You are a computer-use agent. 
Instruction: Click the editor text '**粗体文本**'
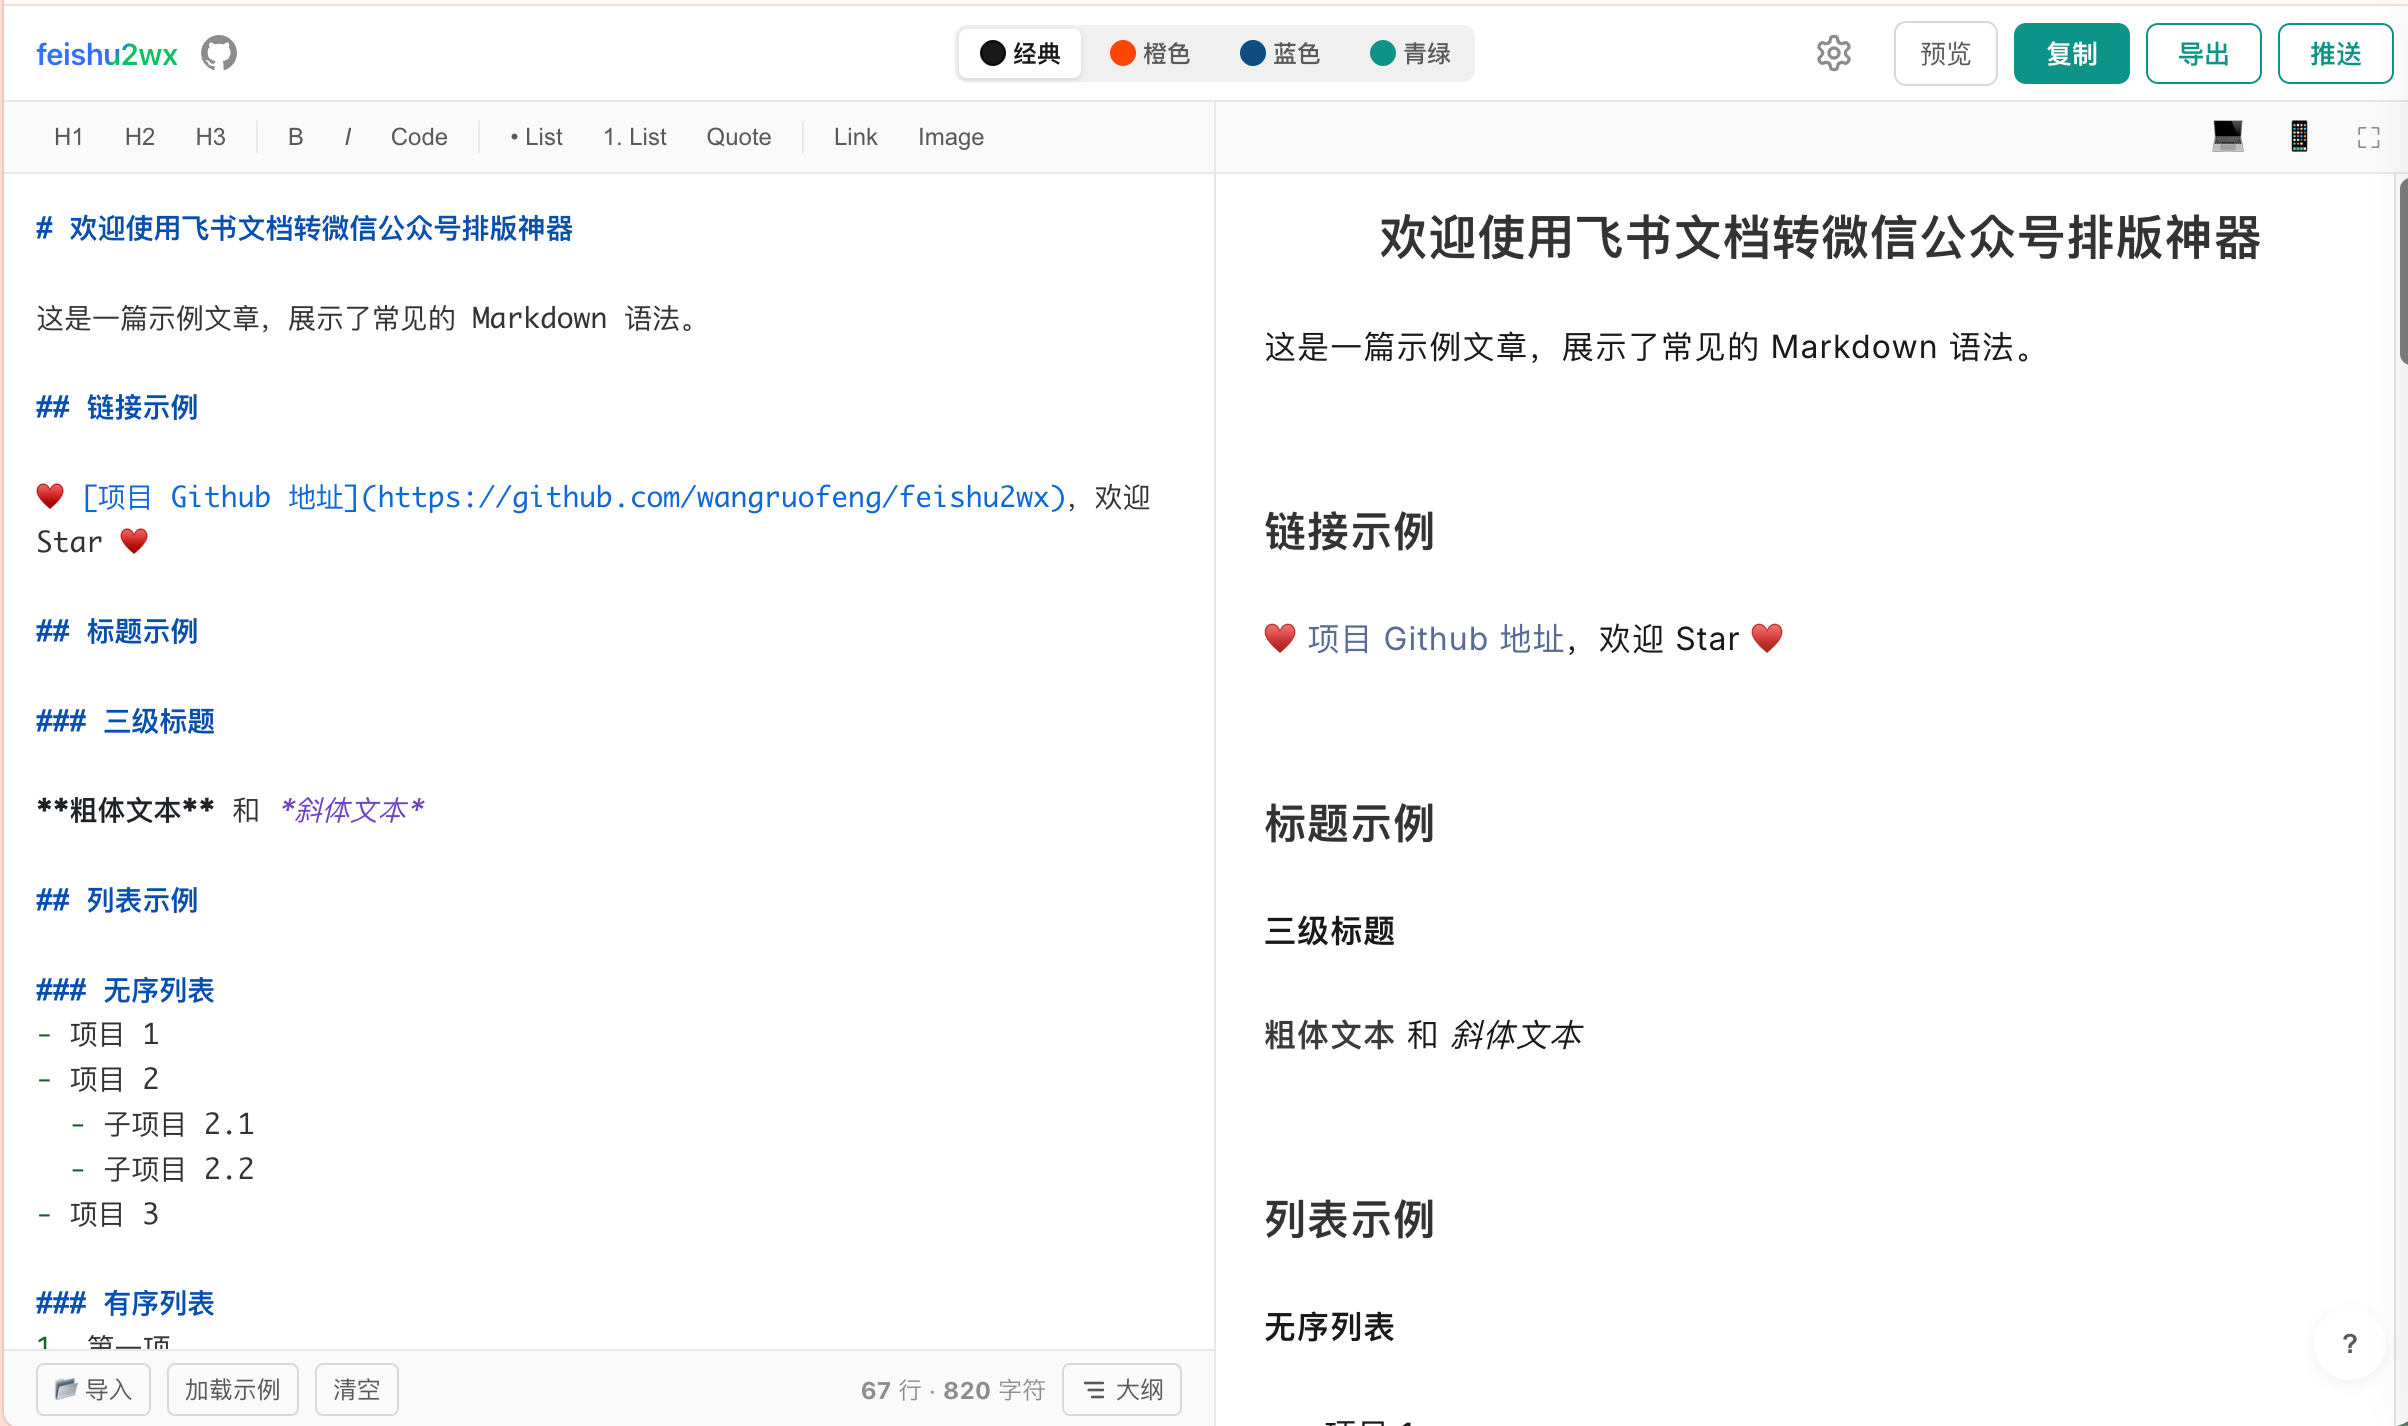coord(125,810)
